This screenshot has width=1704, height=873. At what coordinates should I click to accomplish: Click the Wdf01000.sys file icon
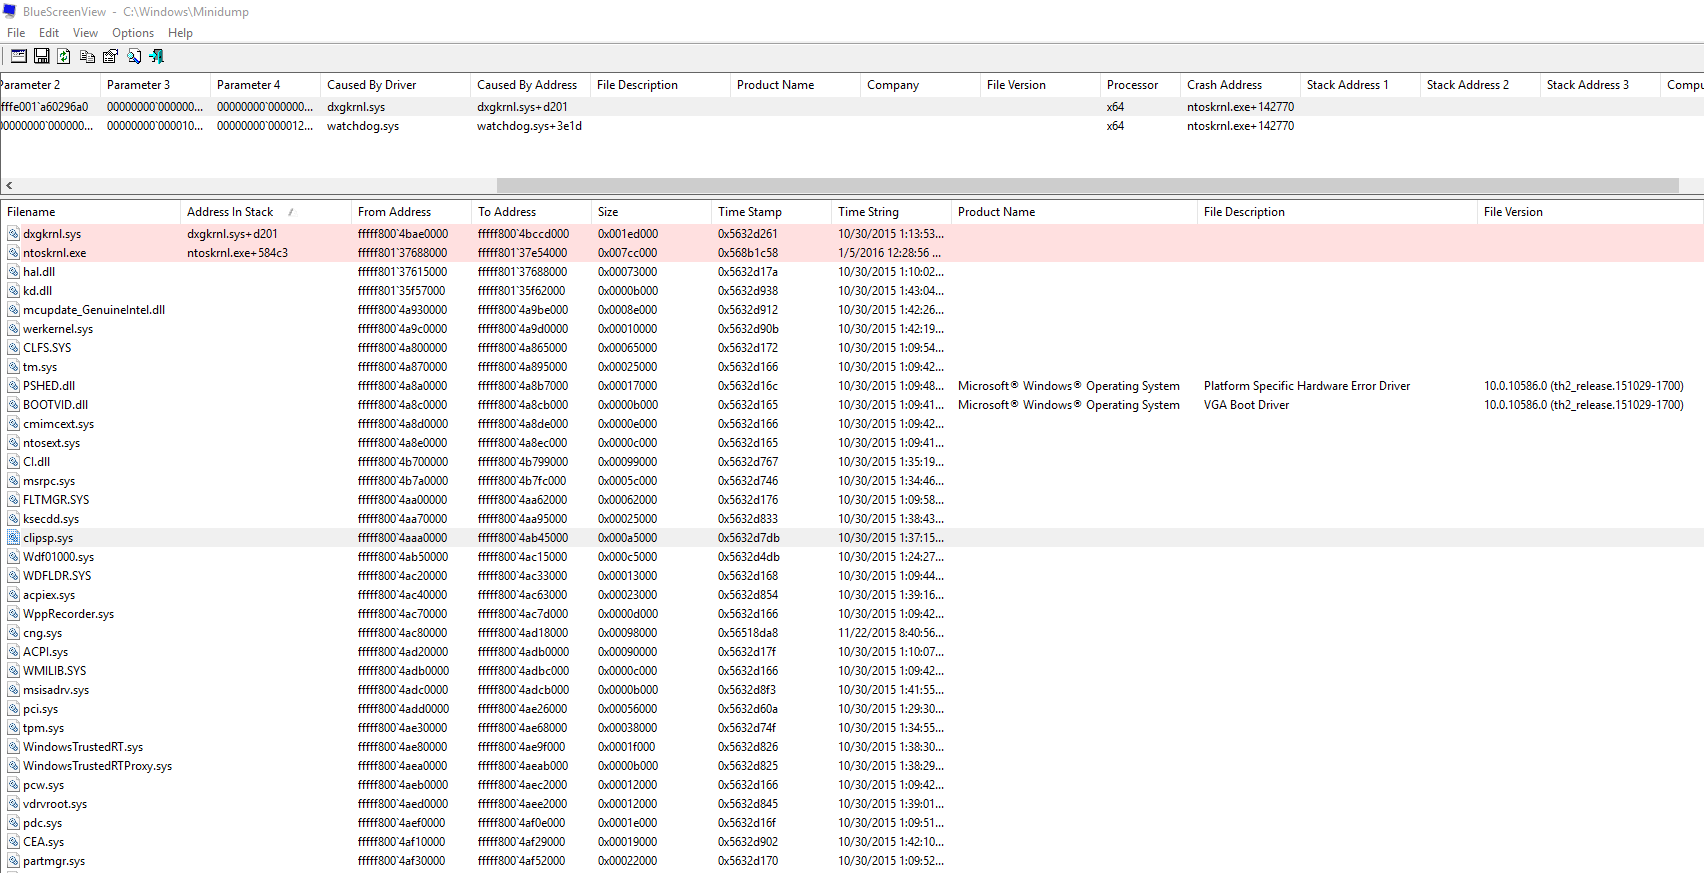coord(14,557)
